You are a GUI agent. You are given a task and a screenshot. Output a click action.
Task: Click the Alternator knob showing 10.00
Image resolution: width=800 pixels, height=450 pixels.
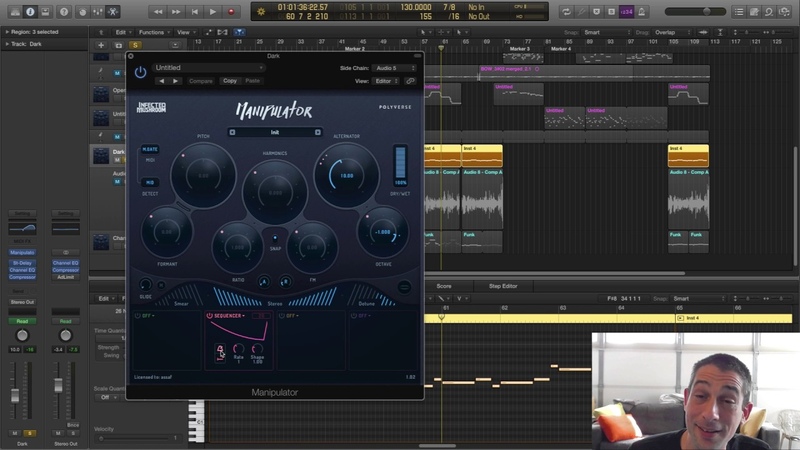click(x=346, y=176)
